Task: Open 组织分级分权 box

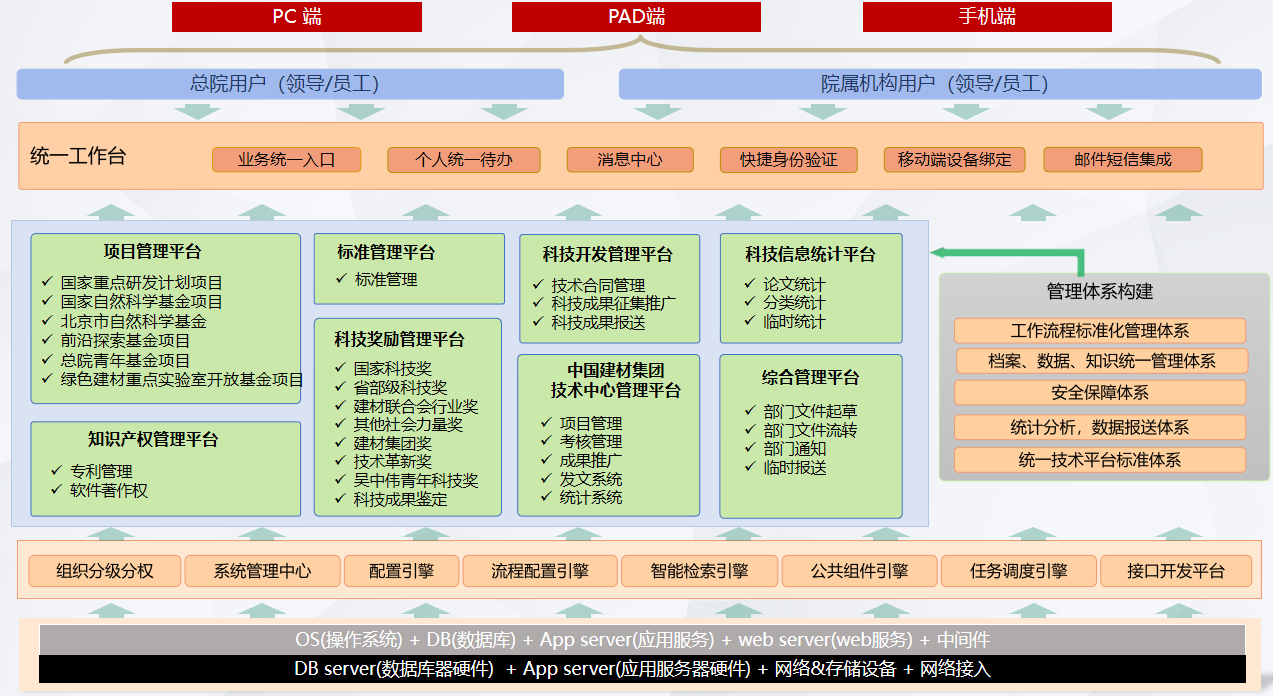Action: (105, 571)
